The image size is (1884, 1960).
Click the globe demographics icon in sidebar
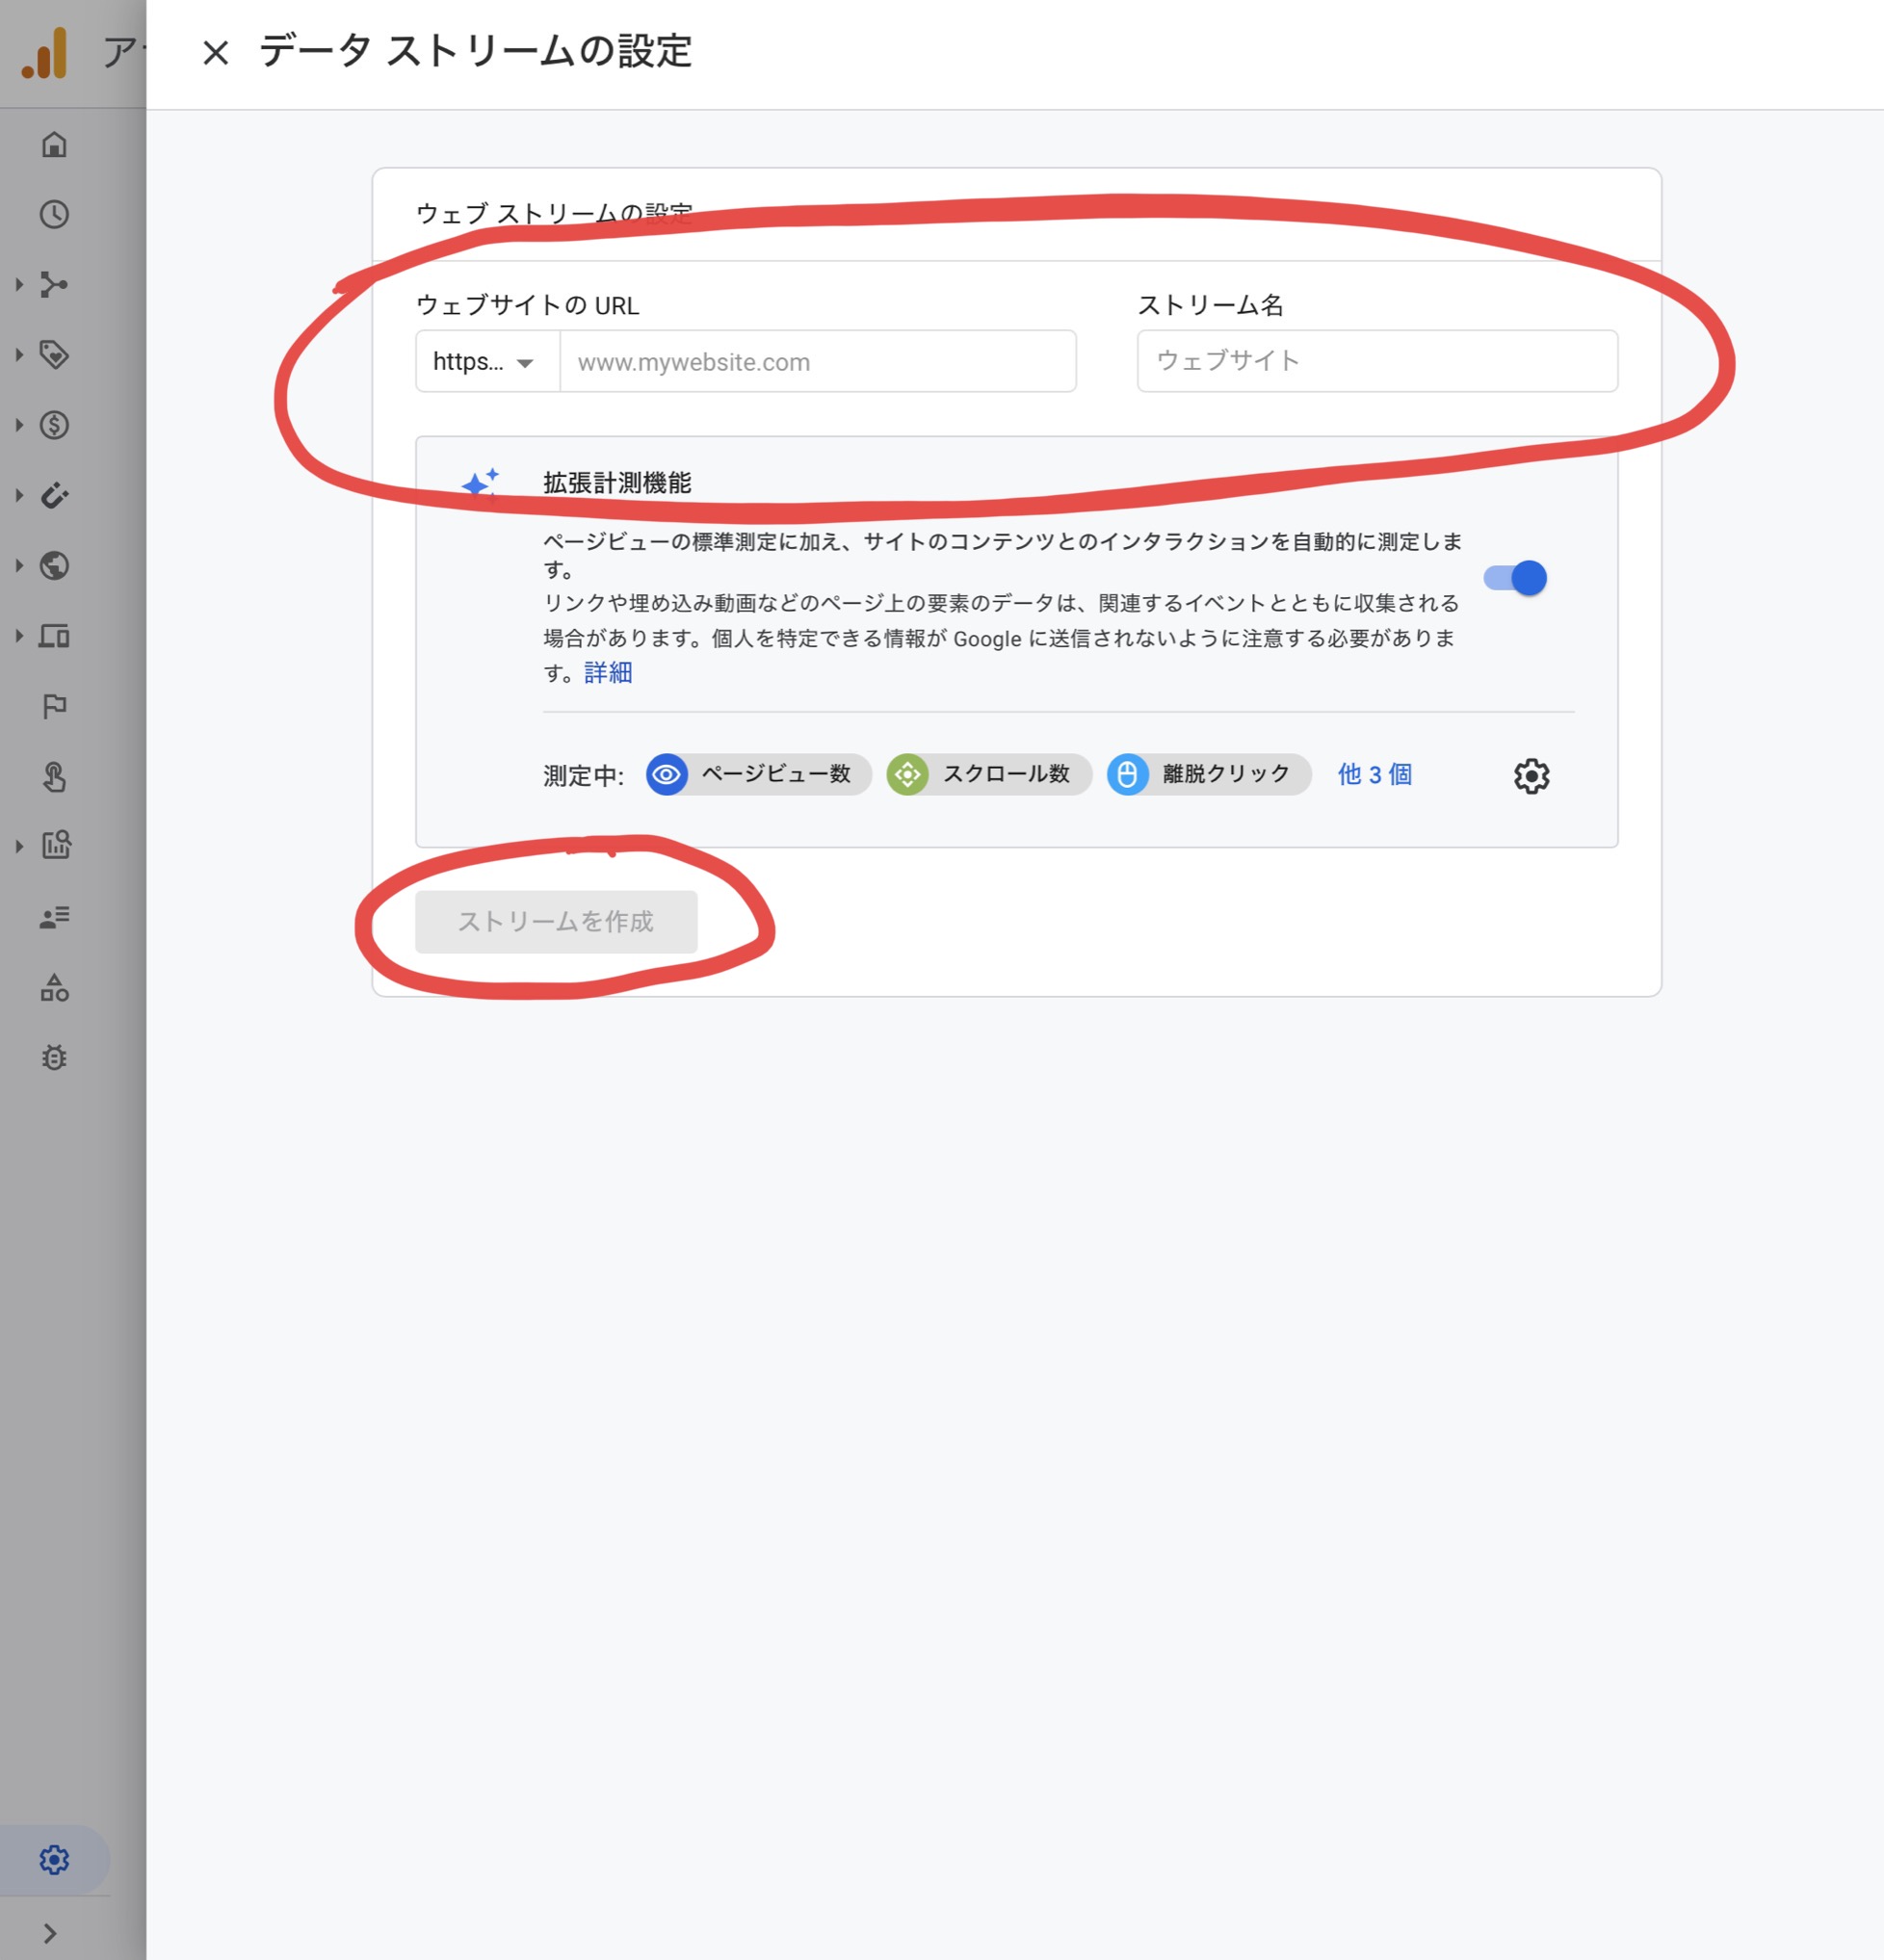point(54,566)
